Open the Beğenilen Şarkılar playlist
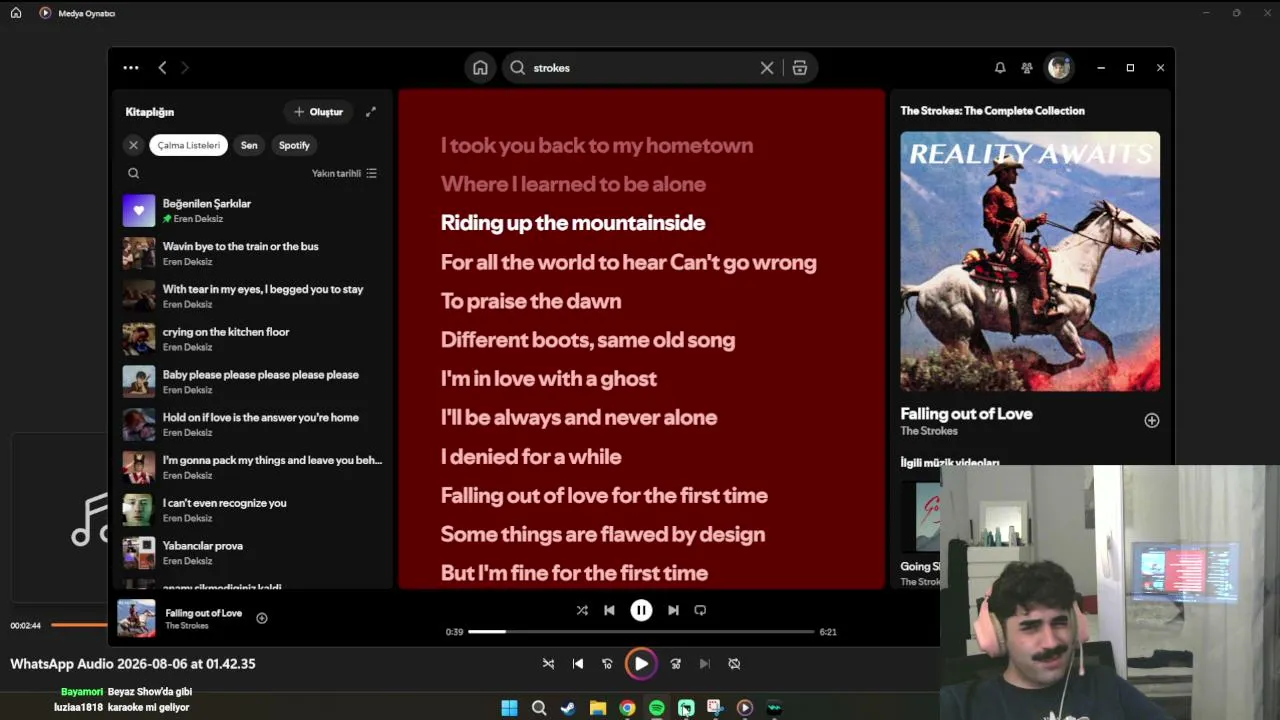 [252, 211]
